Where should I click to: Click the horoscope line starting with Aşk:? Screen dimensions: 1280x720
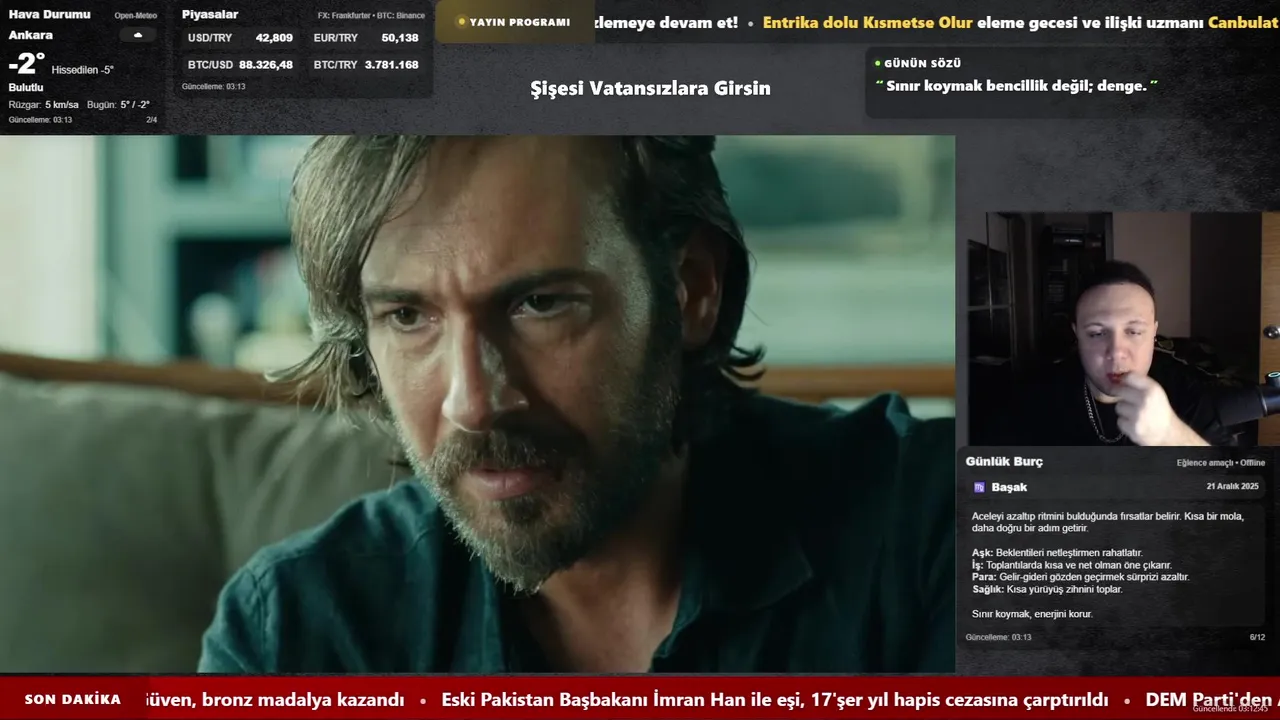coord(1057,553)
